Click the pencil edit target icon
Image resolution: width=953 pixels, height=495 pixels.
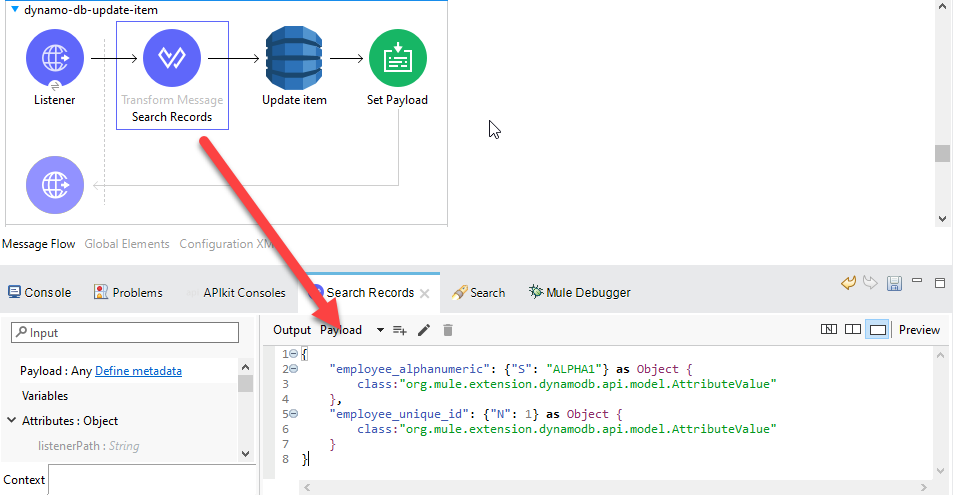424,330
